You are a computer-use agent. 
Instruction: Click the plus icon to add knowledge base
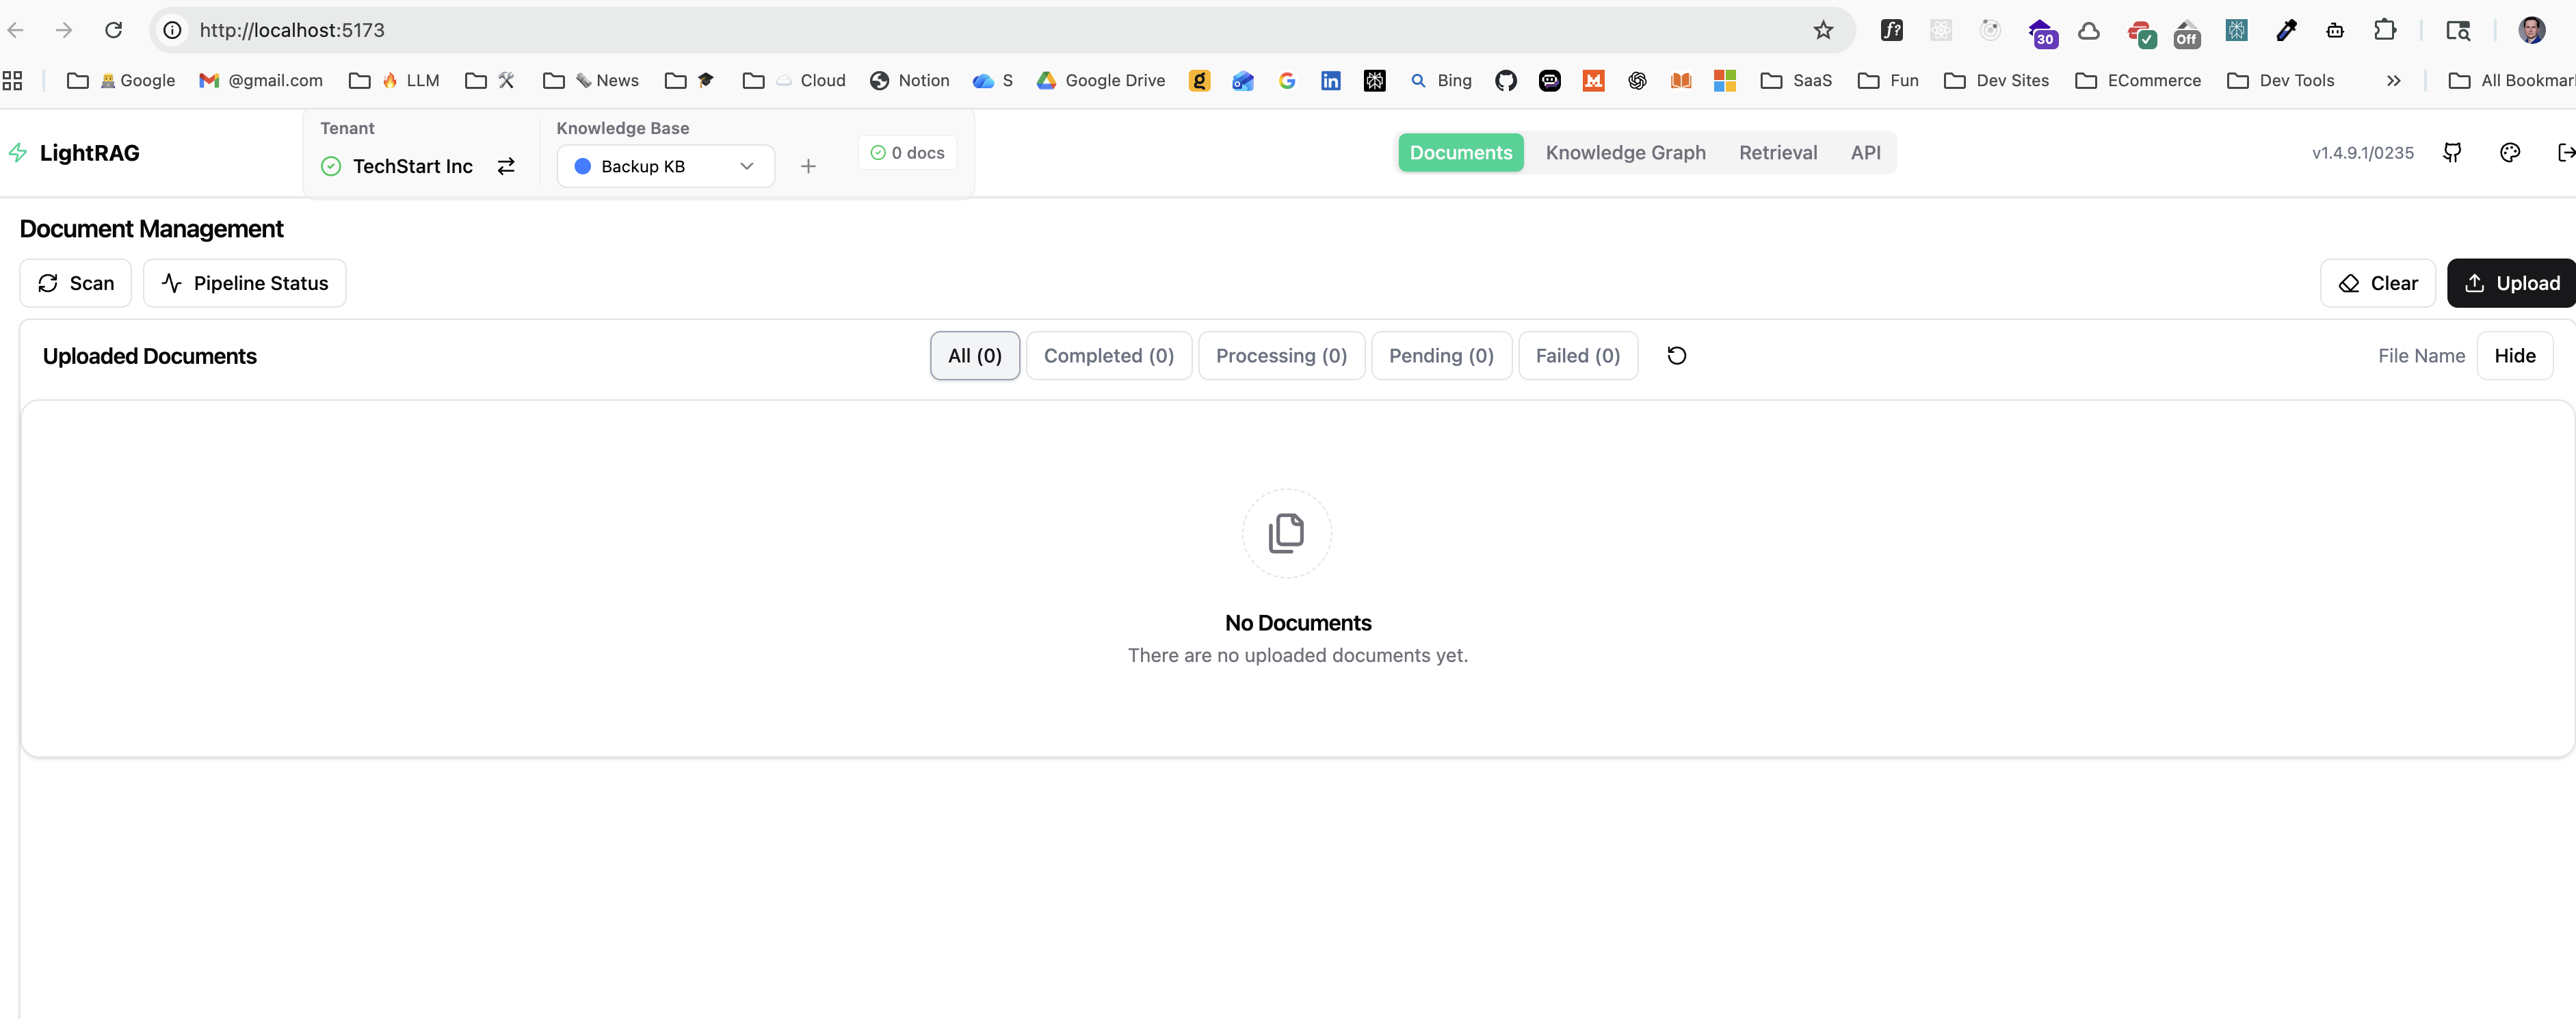coord(808,166)
